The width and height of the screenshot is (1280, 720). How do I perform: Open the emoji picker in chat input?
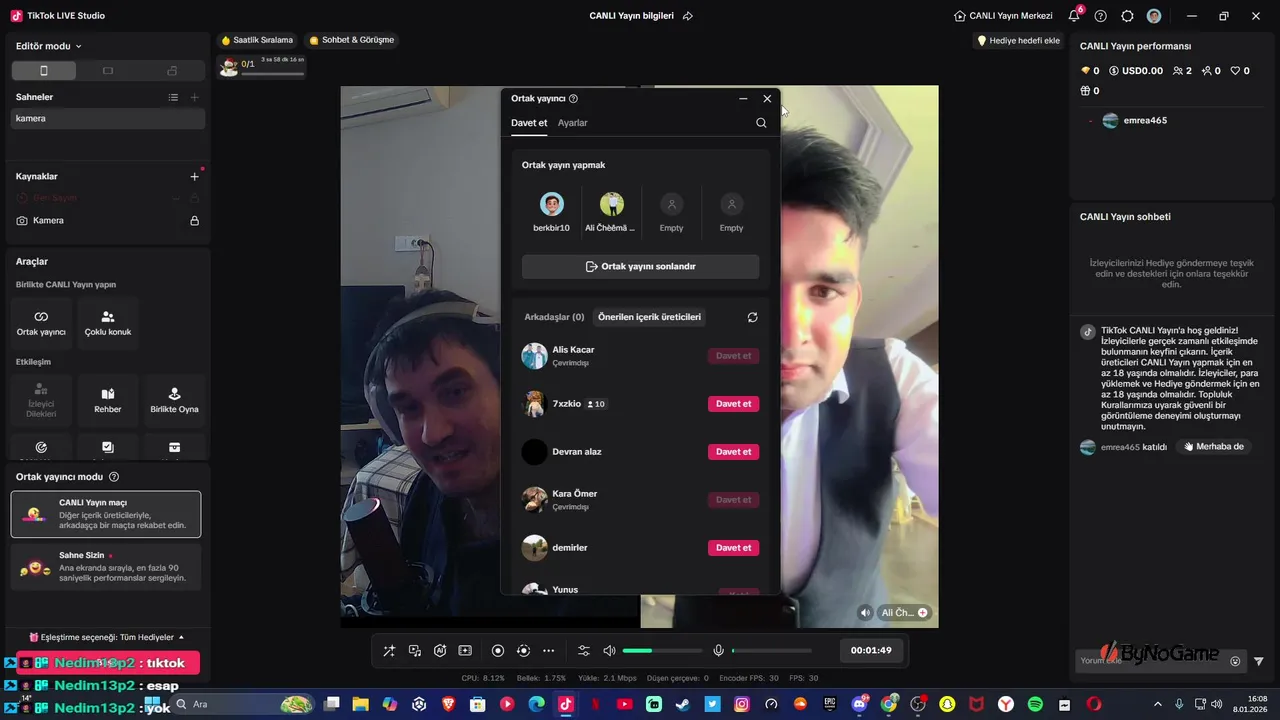pyautogui.click(x=1235, y=661)
